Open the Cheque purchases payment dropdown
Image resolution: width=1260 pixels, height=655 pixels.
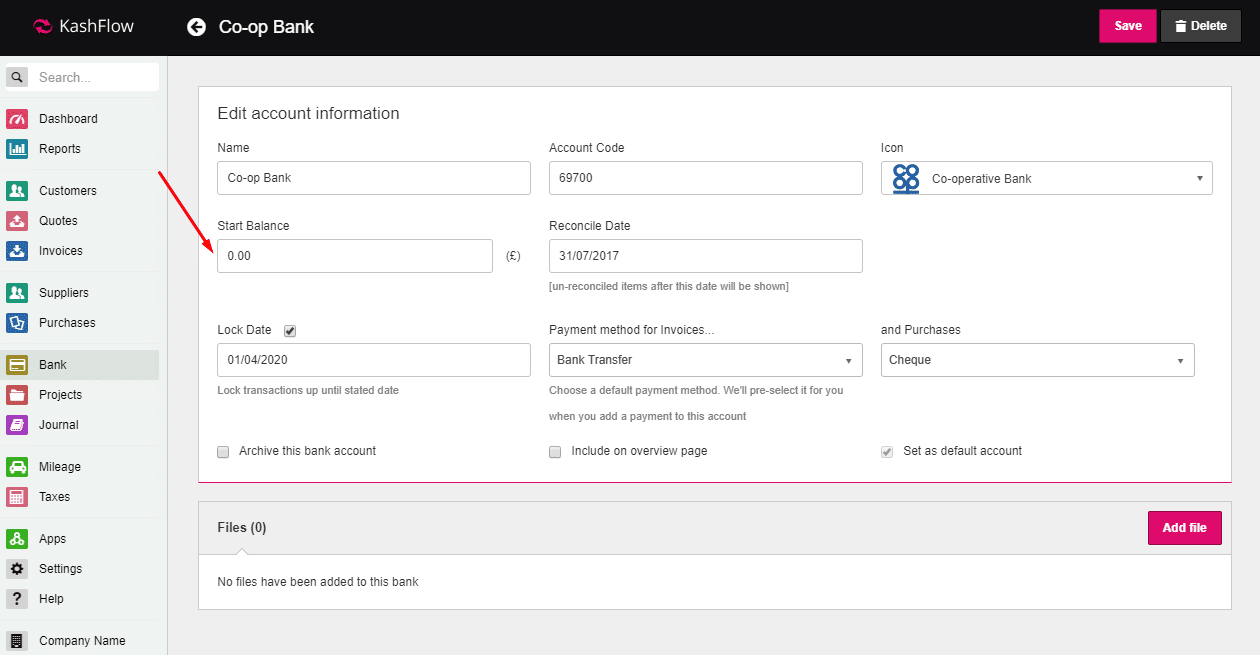pos(1037,360)
